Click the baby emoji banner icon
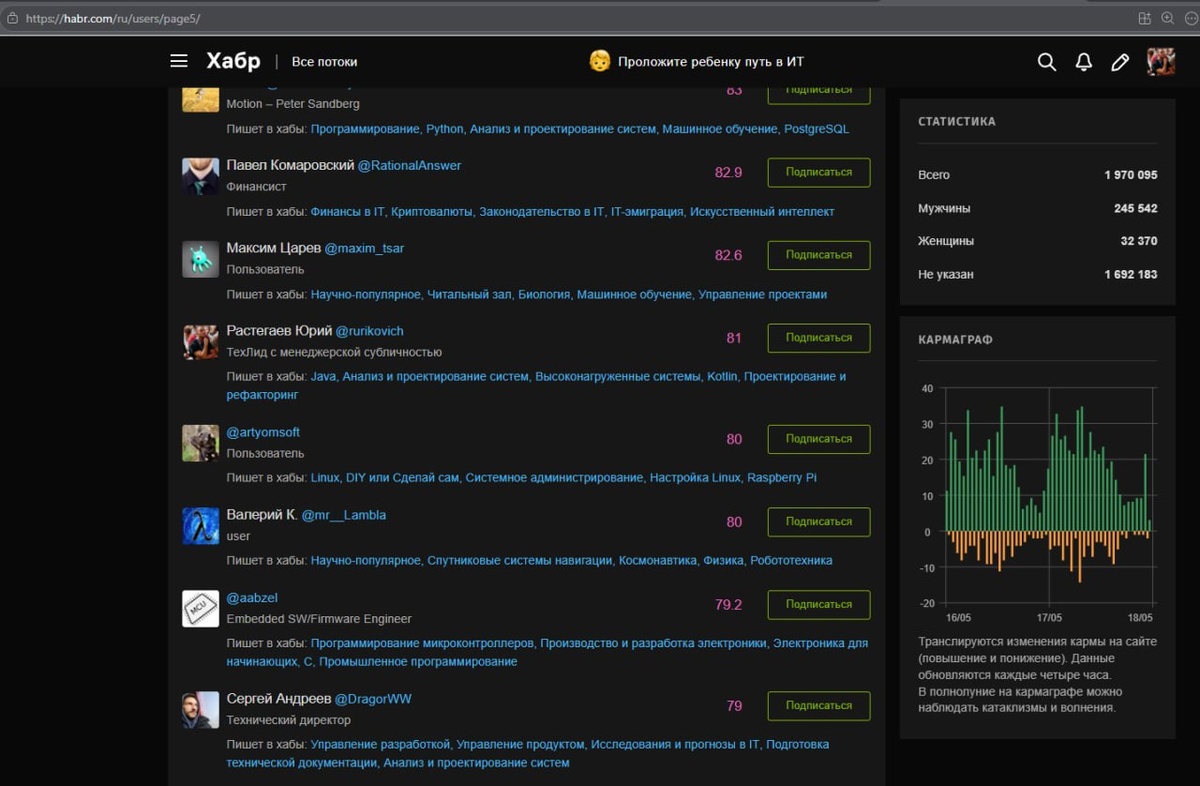The height and width of the screenshot is (786, 1200). (x=599, y=61)
